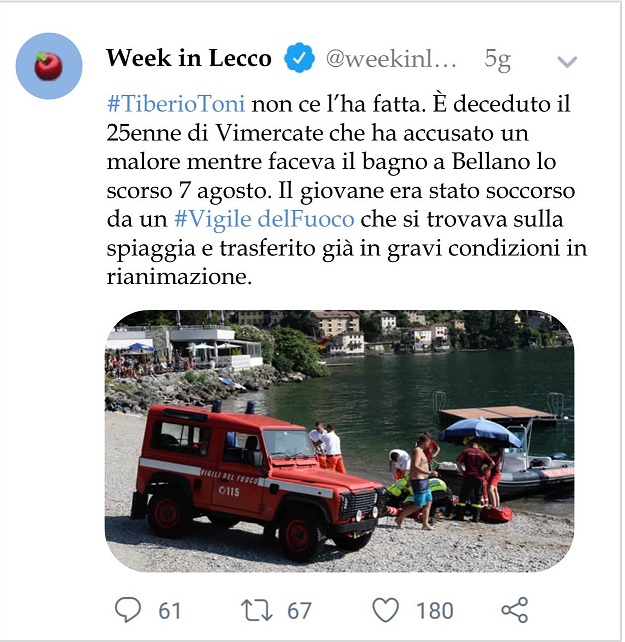
Task: Open the #Vigile delFuoco hashtag
Action: click(x=264, y=219)
